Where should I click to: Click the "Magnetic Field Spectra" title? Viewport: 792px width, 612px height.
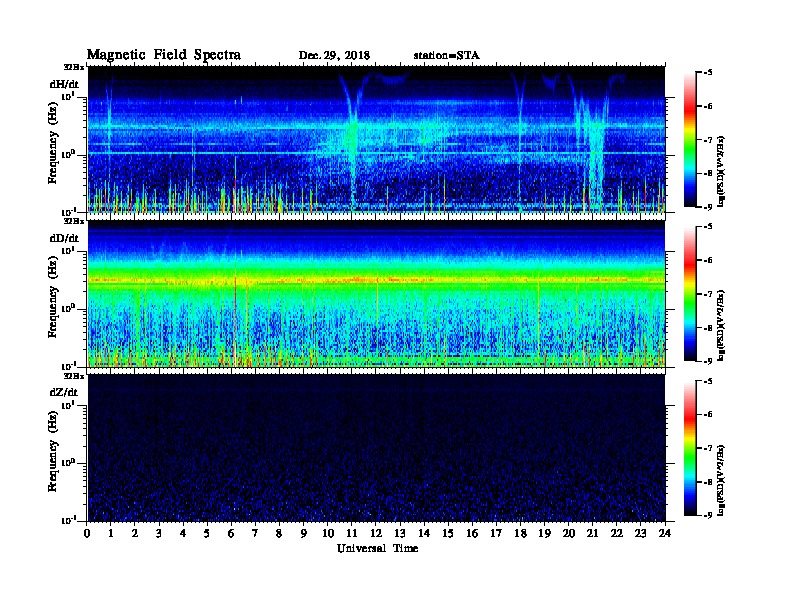164,55
